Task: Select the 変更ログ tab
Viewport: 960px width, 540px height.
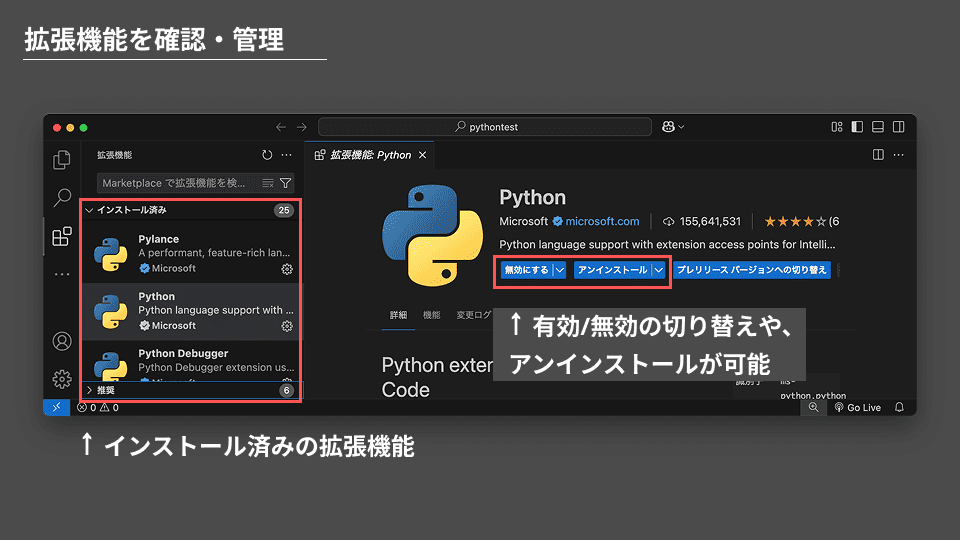Action: tap(474, 315)
